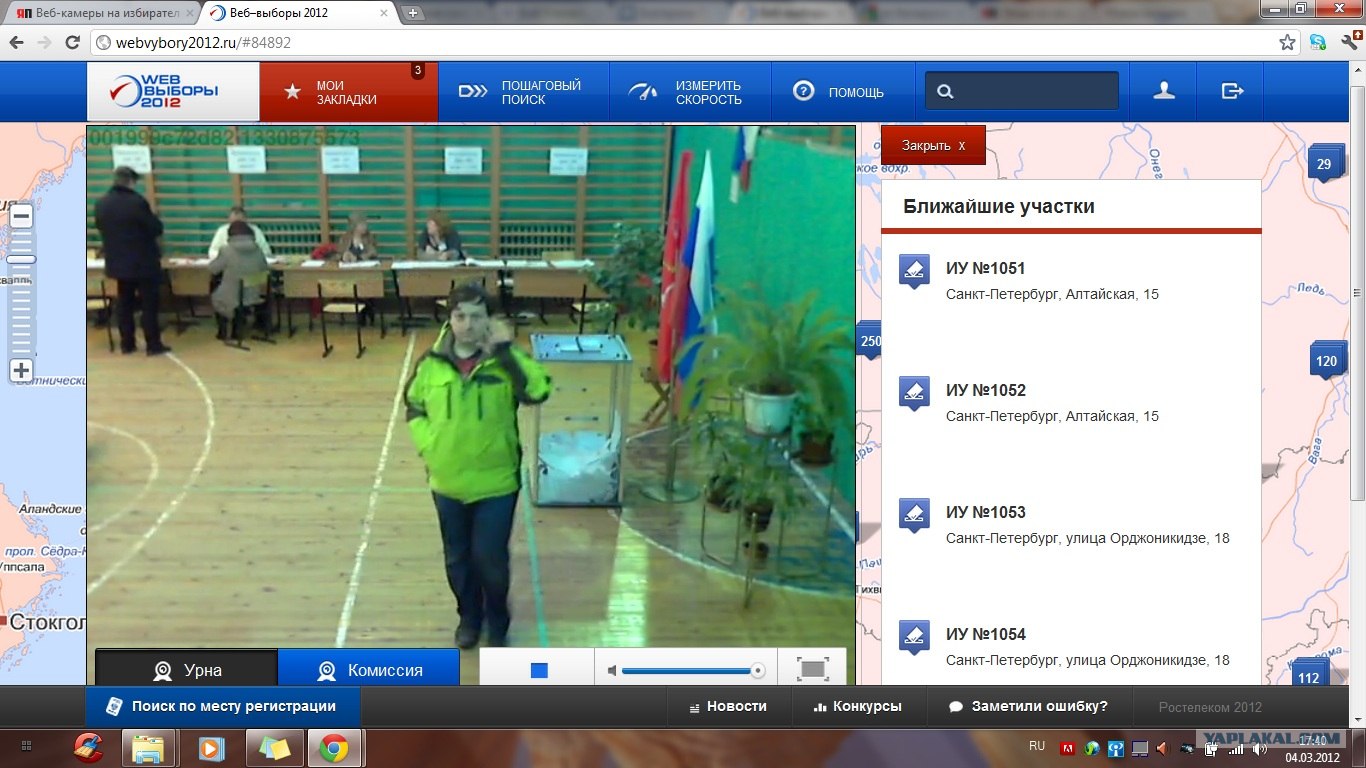
Task: Bookmark this page with the star icon
Action: tap(1287, 43)
